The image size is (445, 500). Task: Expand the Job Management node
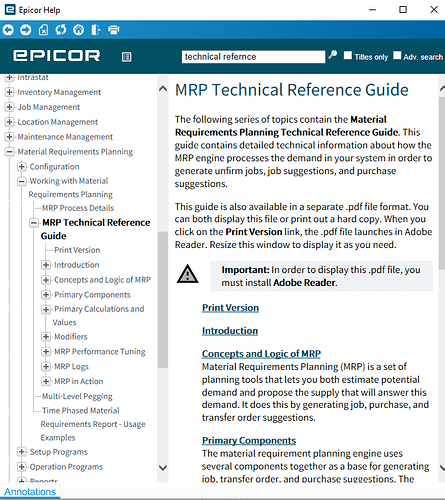pyautogui.click(x=10, y=107)
